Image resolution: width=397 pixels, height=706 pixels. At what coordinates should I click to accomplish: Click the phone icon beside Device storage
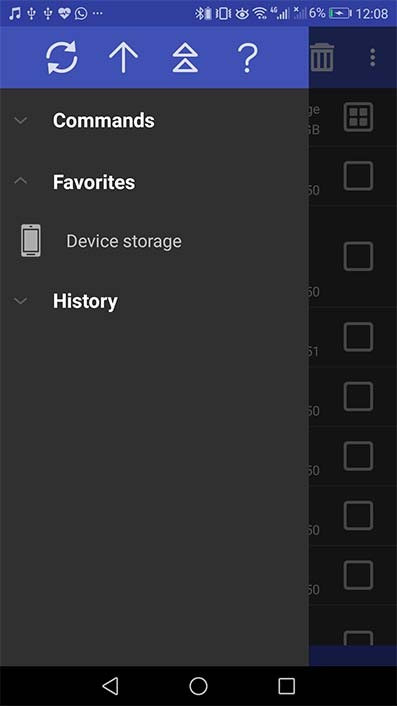(x=31, y=241)
